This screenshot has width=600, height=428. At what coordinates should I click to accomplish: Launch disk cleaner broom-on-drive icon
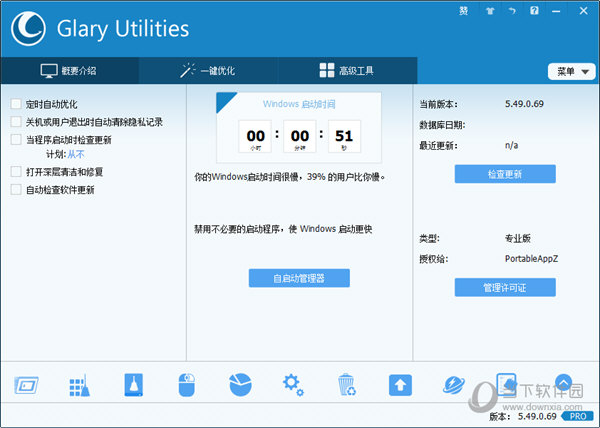(x=134, y=385)
